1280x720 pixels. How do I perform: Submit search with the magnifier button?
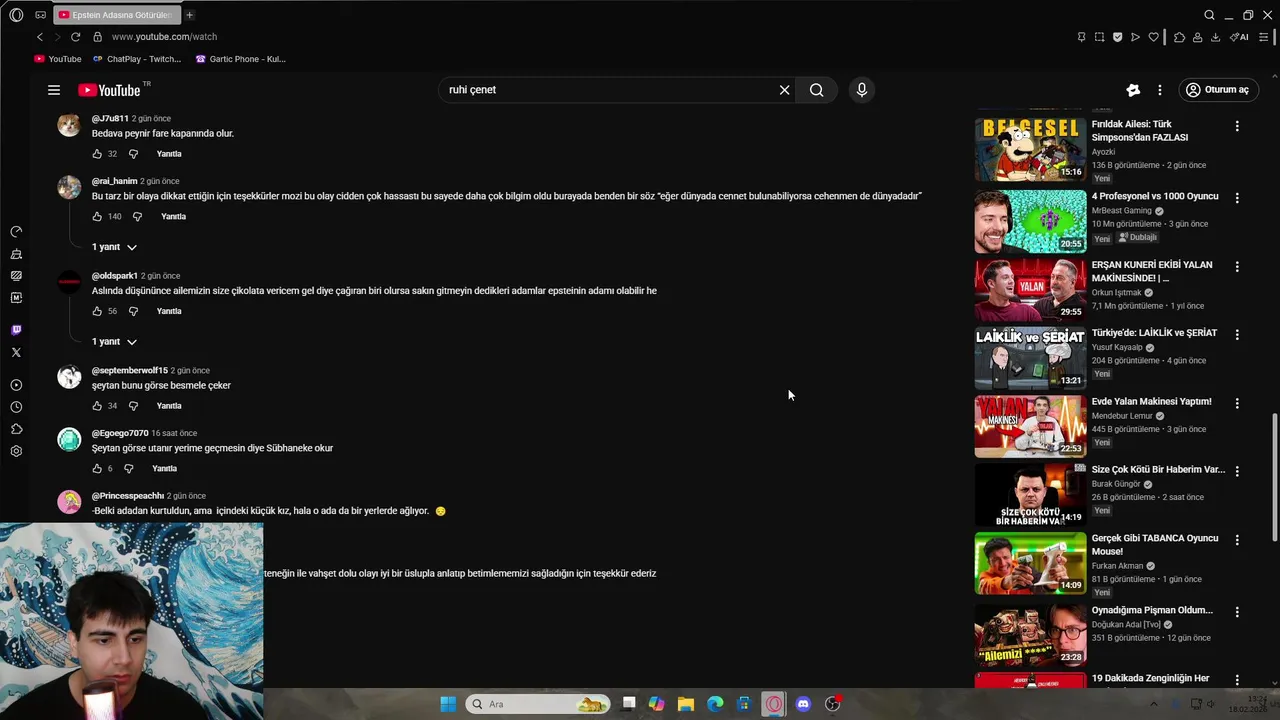pos(817,90)
